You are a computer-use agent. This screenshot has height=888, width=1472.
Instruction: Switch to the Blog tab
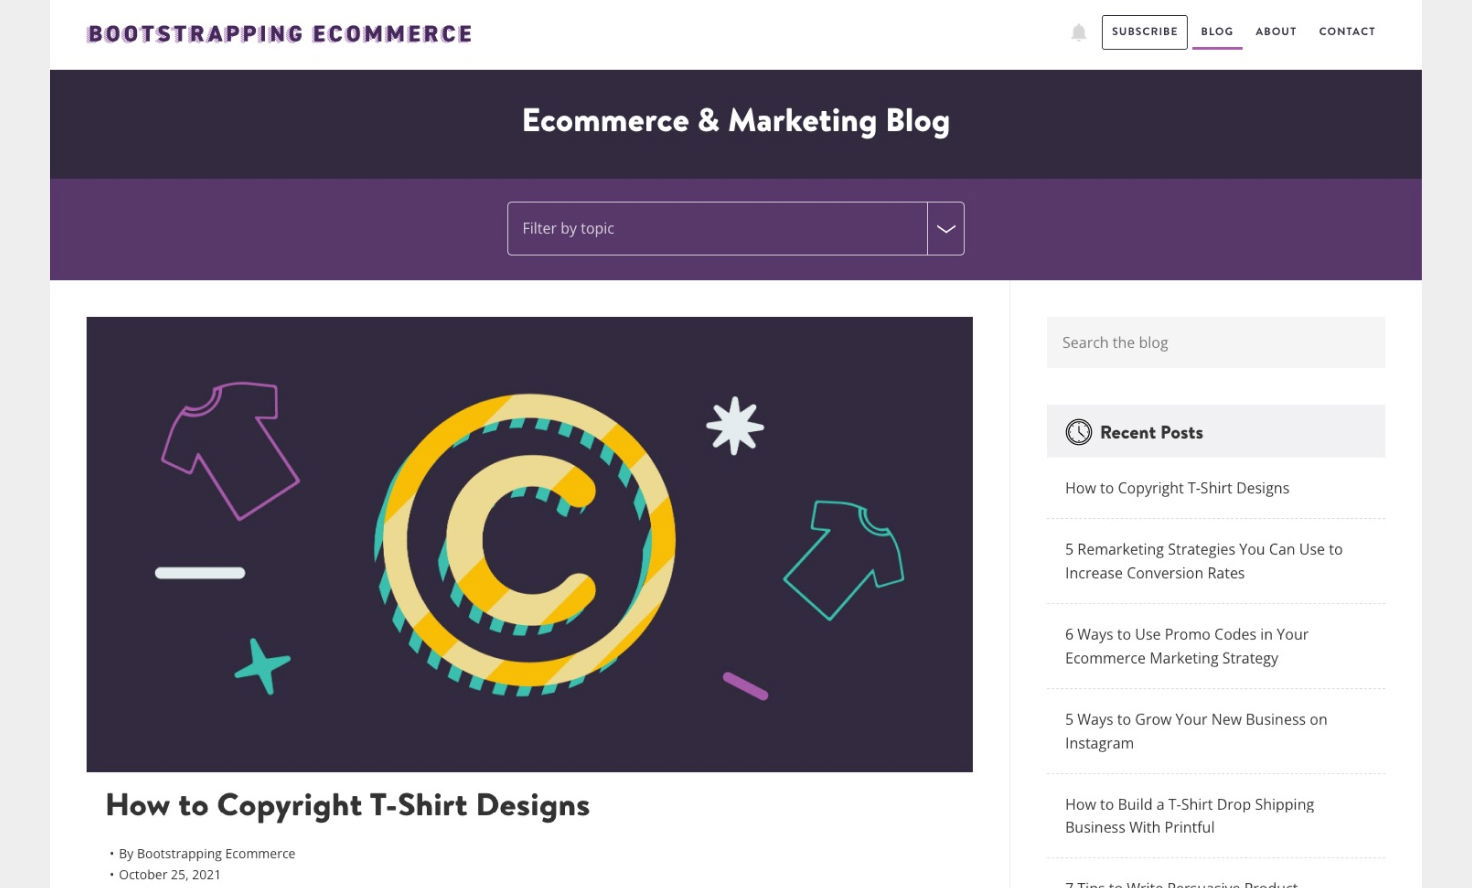(x=1217, y=31)
